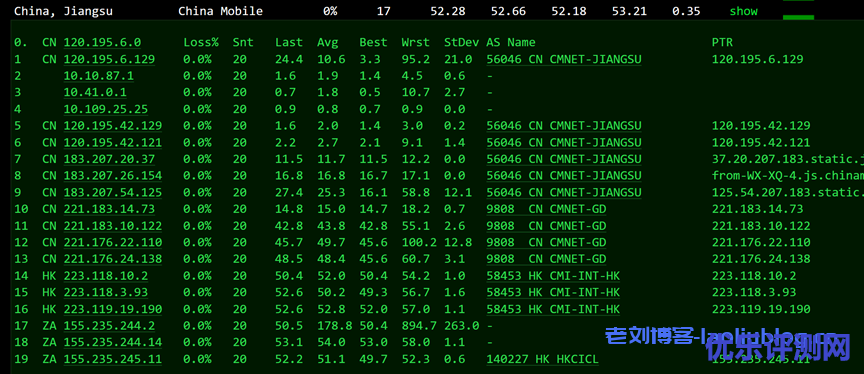Click final hop IP 155.235.245.11
This screenshot has height=374, width=864.
[113, 359]
